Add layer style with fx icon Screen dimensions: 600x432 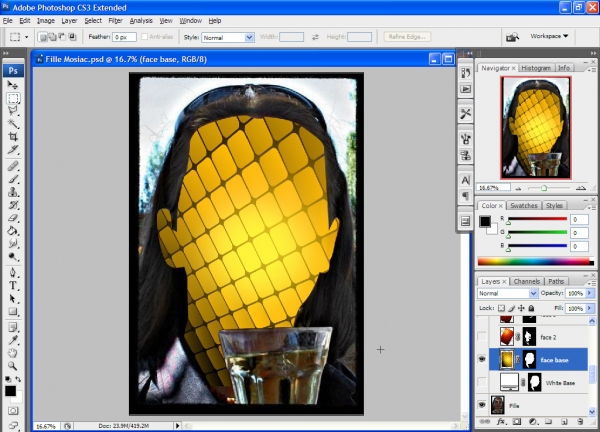click(501, 422)
